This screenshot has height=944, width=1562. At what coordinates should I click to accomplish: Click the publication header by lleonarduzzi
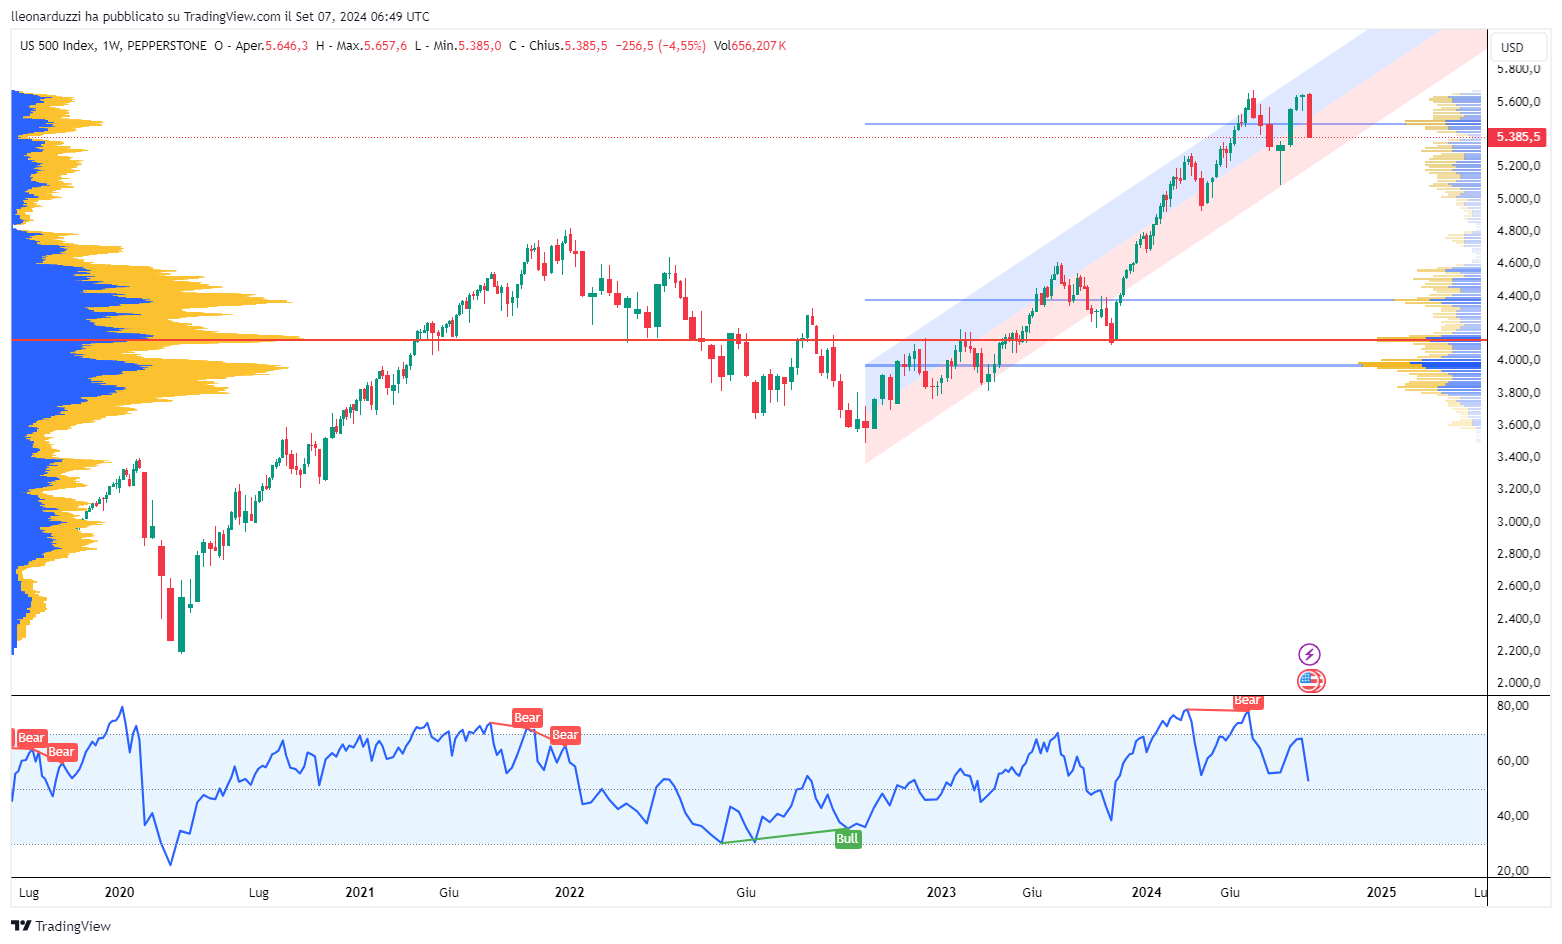220,16
